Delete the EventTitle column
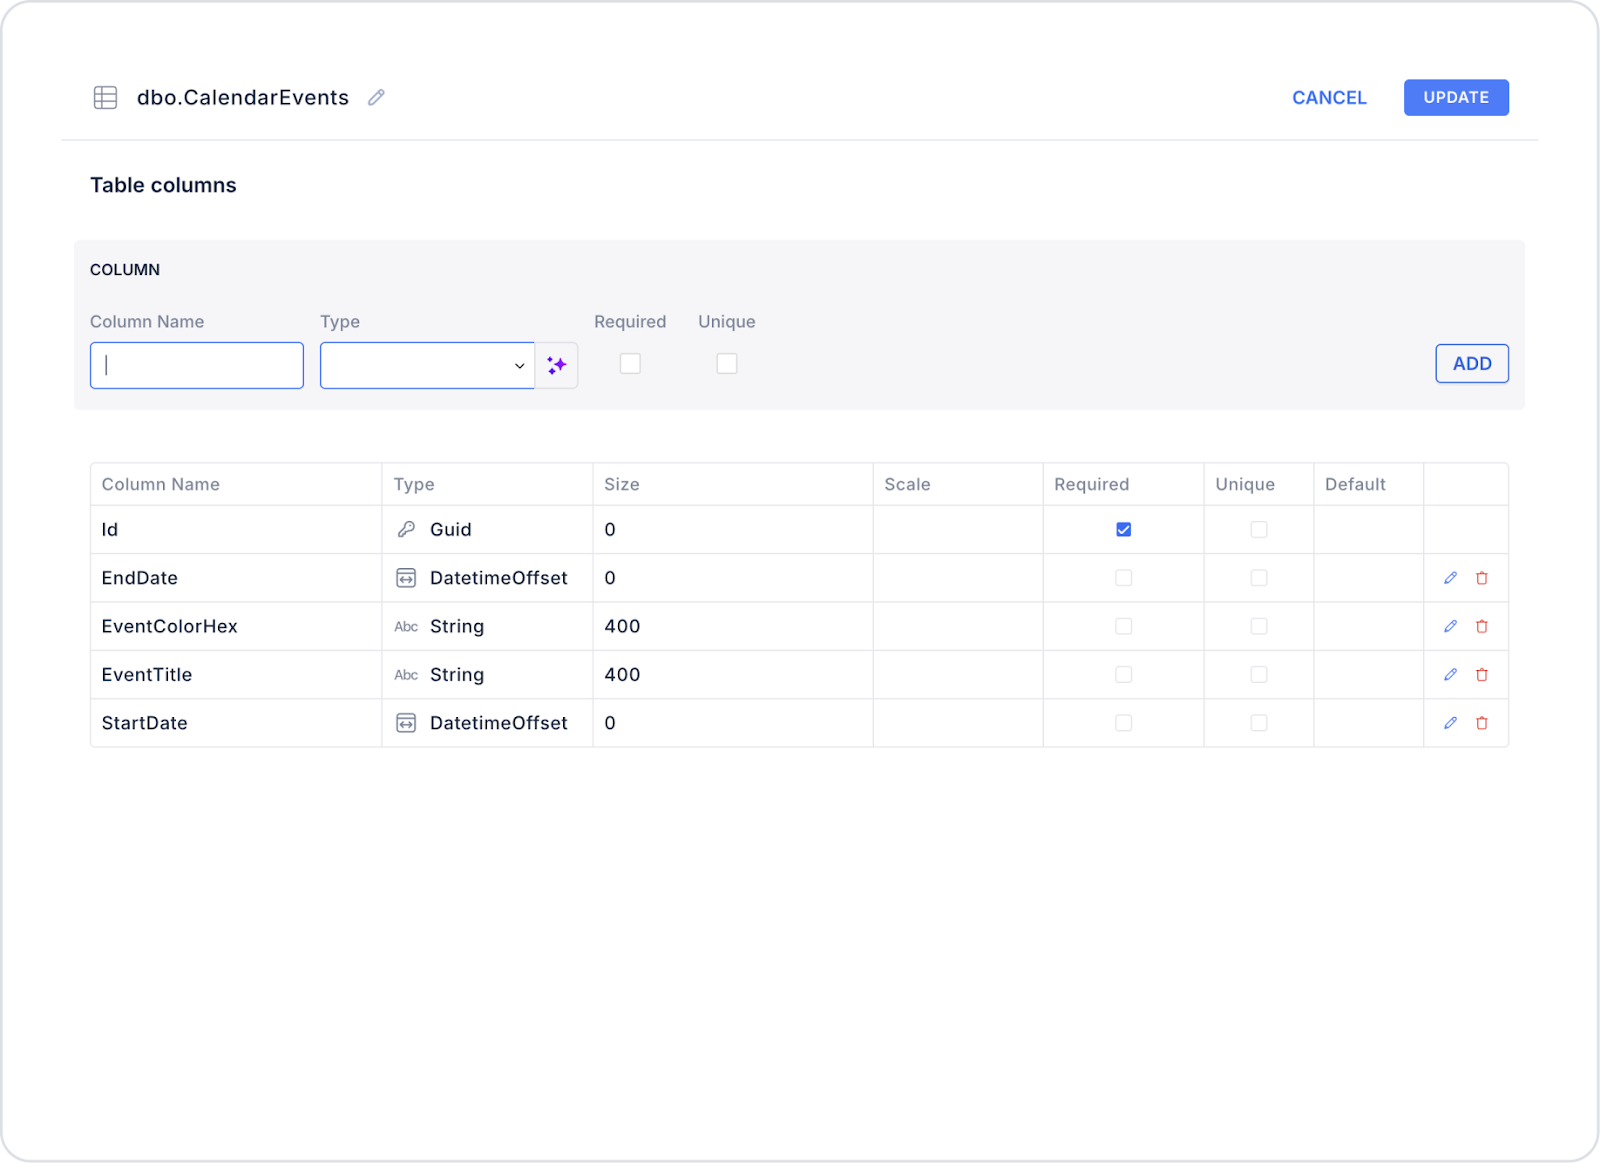Viewport: 1600px width, 1163px height. tap(1482, 674)
